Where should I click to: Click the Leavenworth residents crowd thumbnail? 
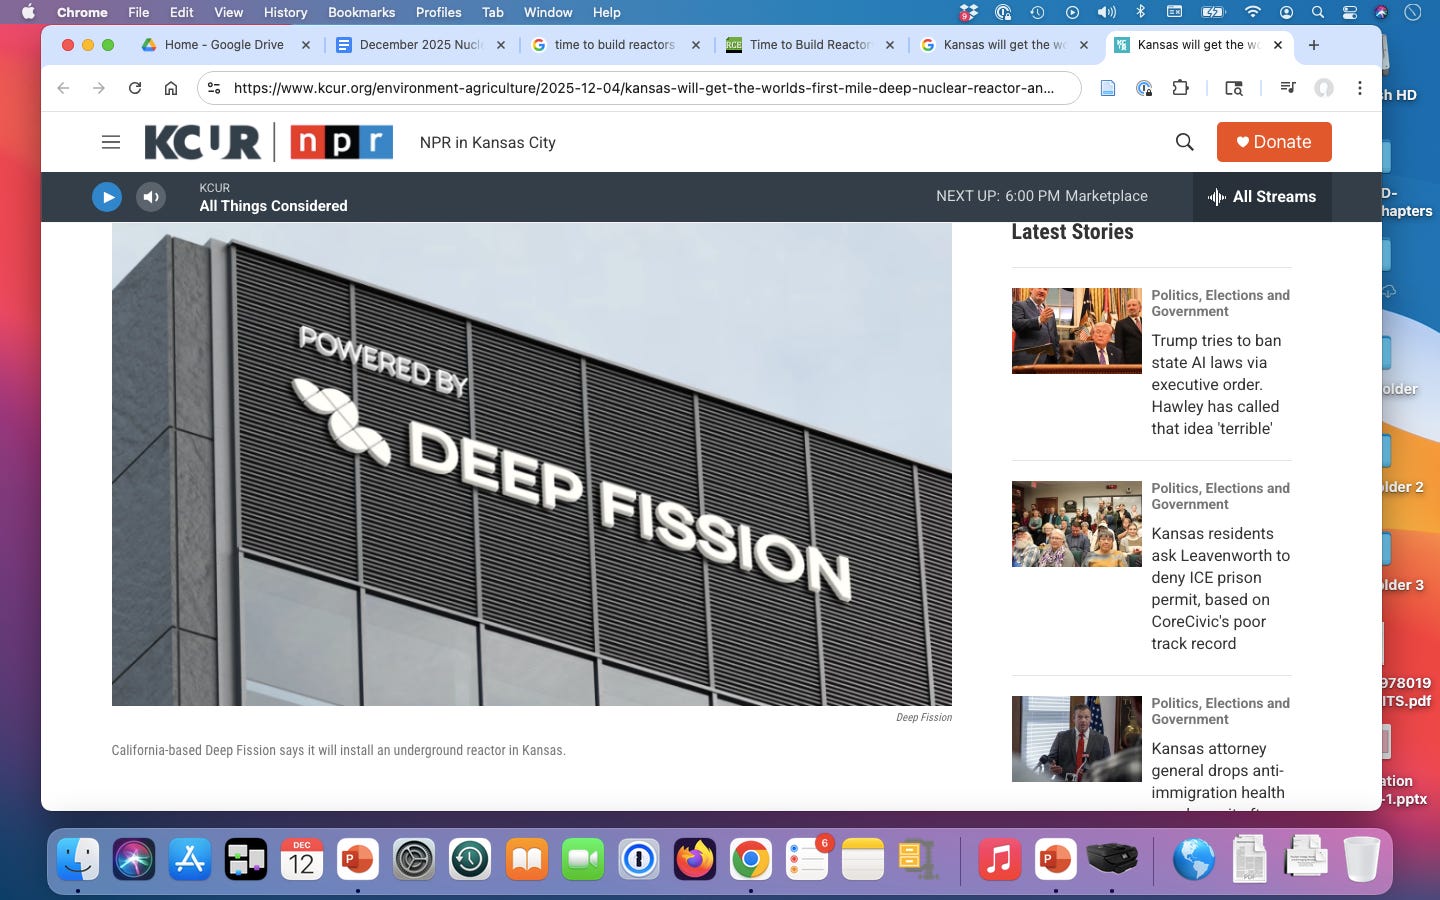1076,524
